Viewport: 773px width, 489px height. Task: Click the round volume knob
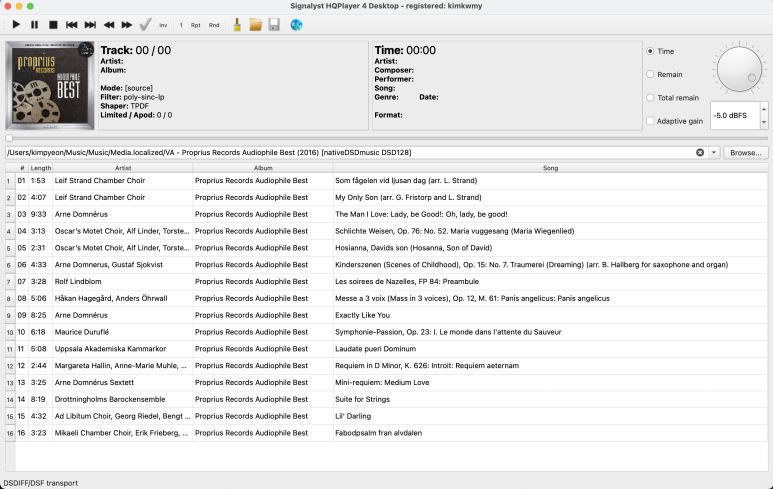pos(738,68)
